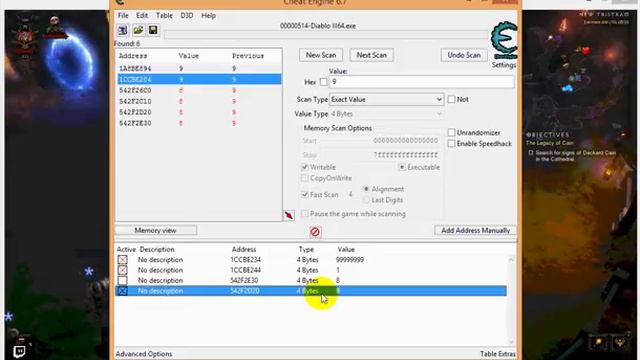
Task: Click the Stop address field
Action: point(406,155)
